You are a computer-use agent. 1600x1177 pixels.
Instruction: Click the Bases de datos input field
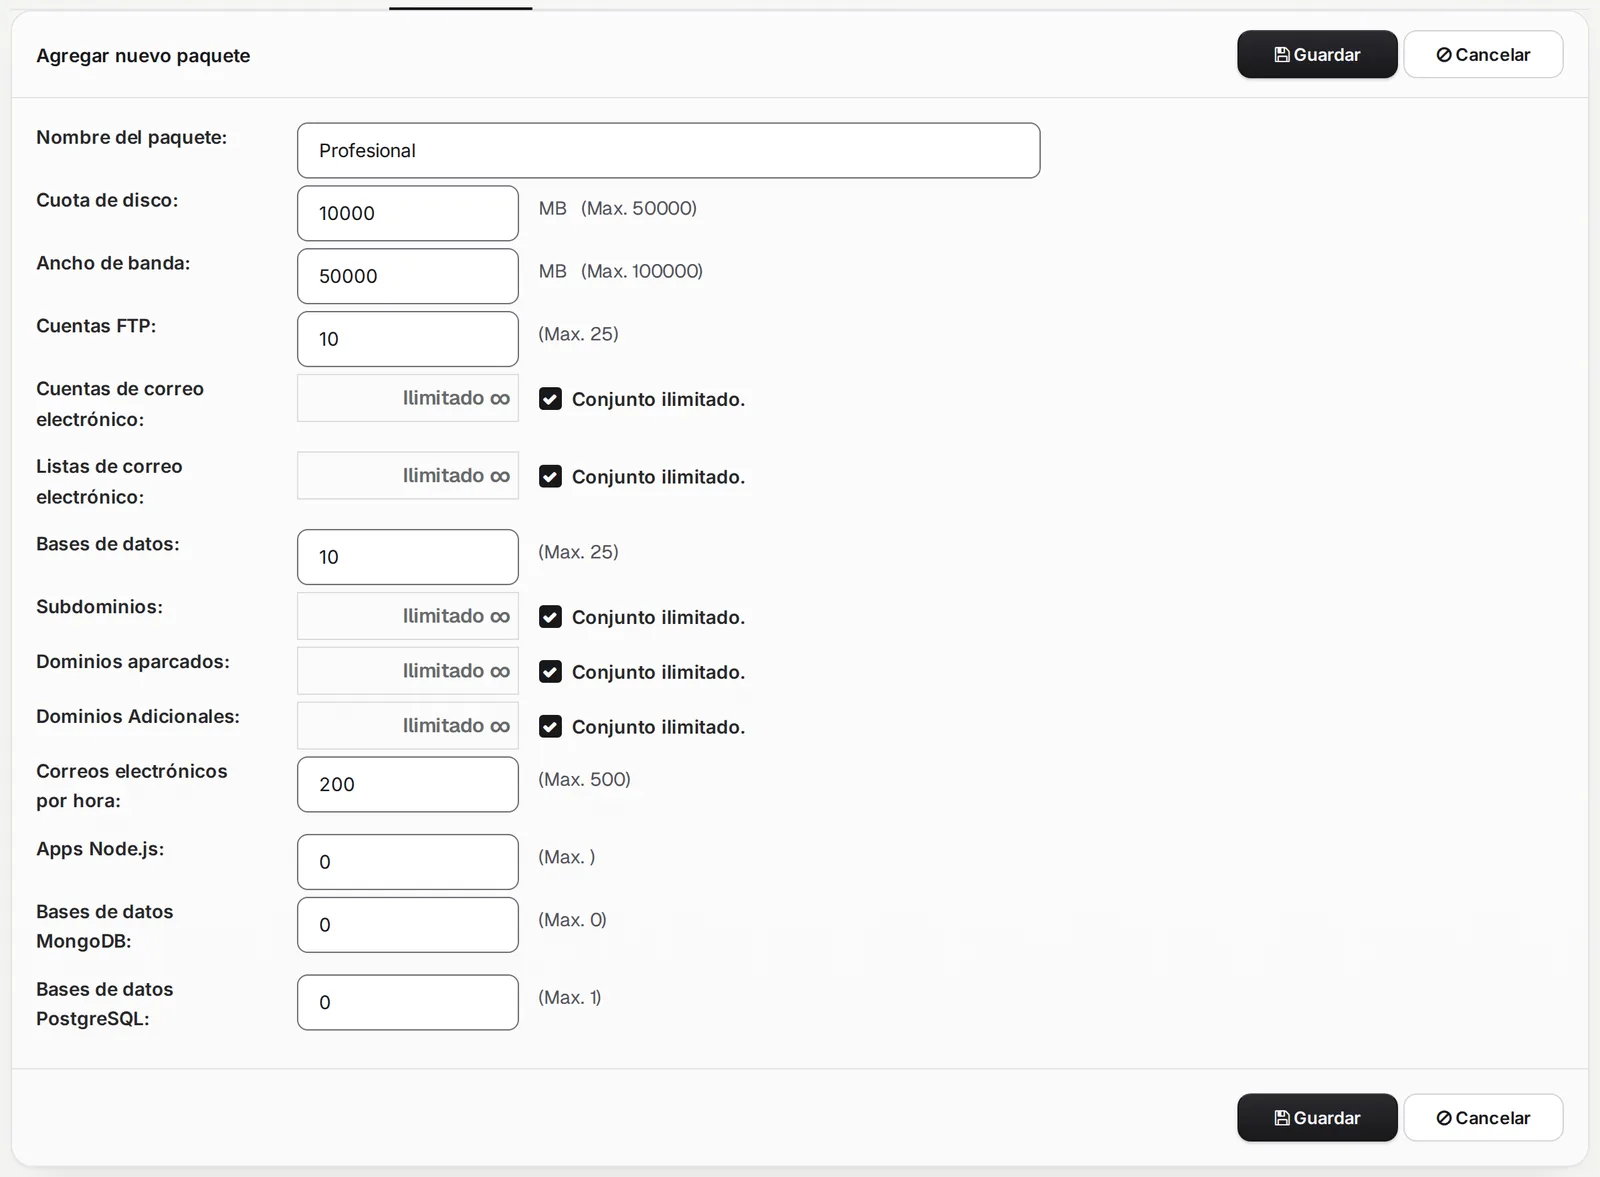[407, 557]
